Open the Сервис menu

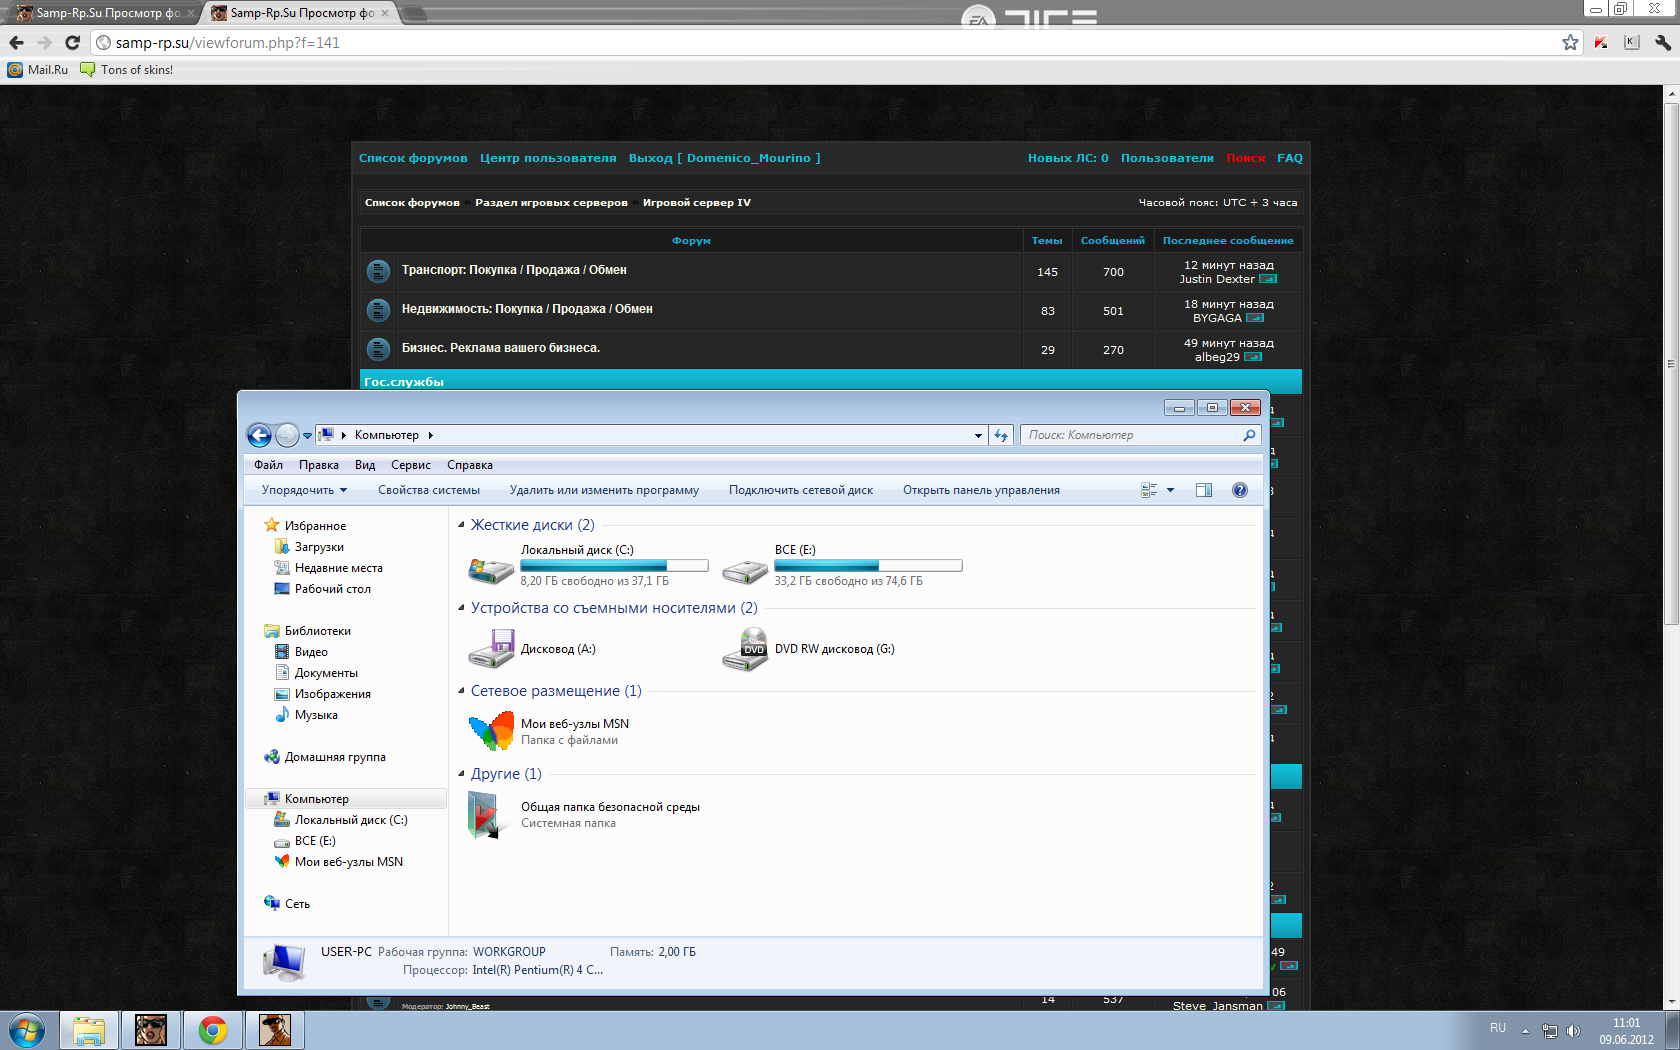pyautogui.click(x=410, y=465)
